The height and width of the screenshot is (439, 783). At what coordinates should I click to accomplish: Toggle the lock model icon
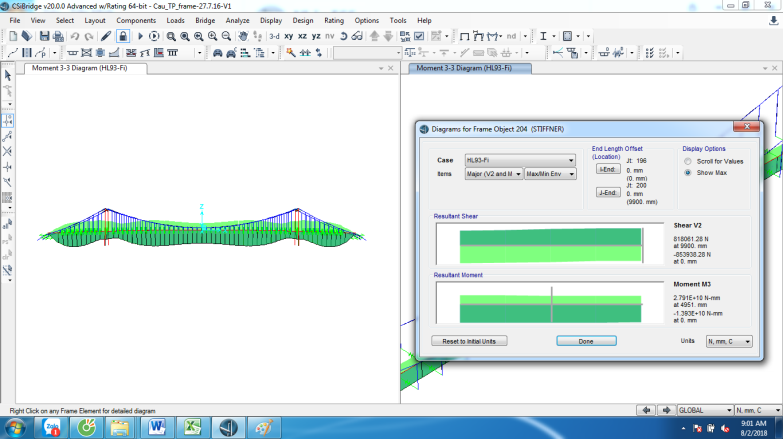[x=123, y=36]
